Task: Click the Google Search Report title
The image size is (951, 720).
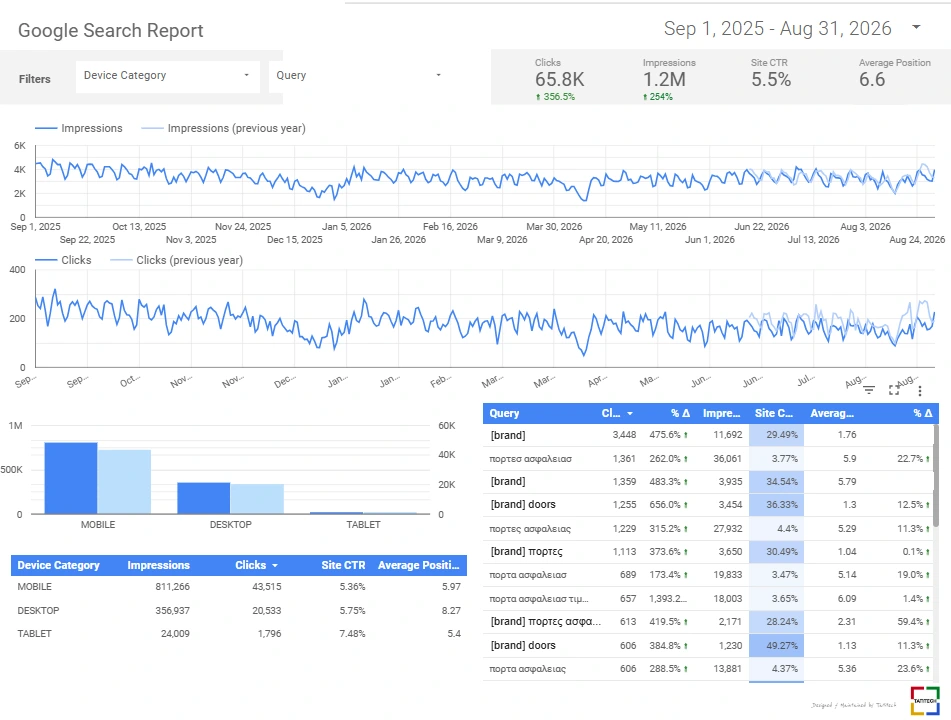Action: (110, 30)
